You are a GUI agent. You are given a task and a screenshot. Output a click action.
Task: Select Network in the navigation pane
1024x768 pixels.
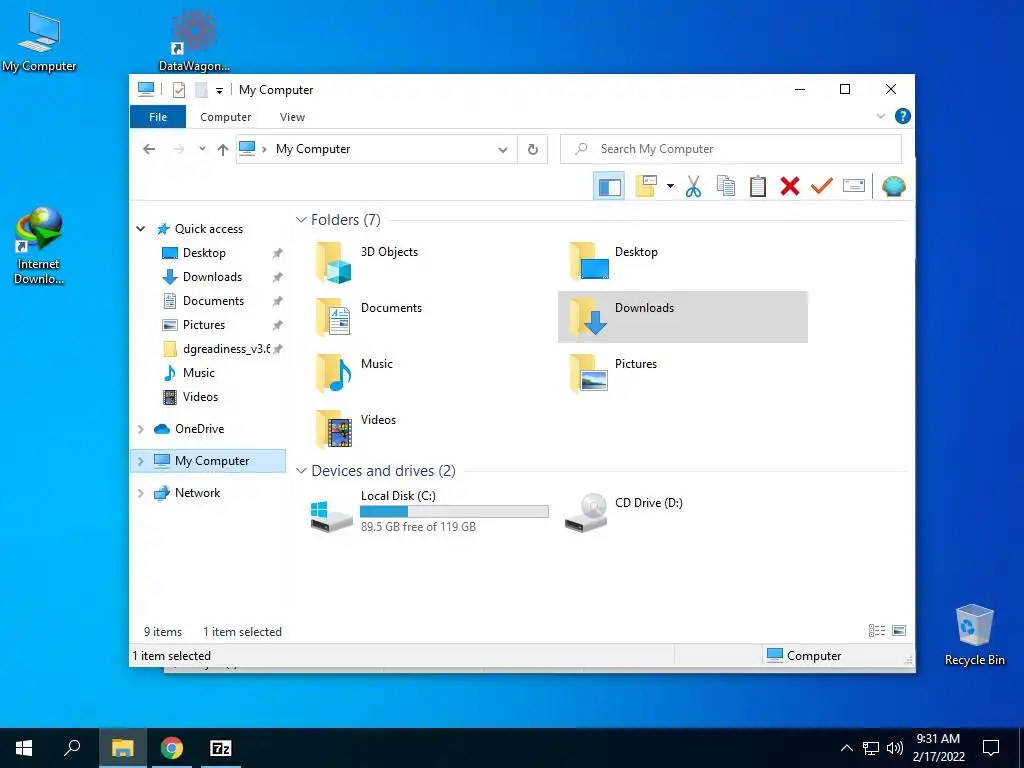pos(197,493)
